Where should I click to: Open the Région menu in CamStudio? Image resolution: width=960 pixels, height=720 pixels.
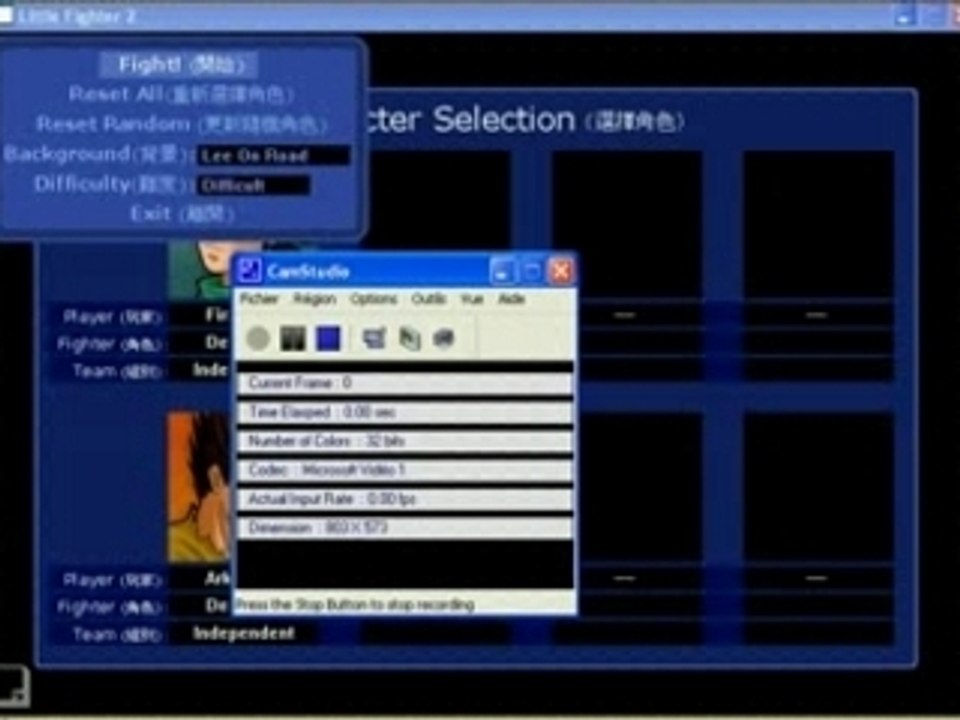pos(315,299)
